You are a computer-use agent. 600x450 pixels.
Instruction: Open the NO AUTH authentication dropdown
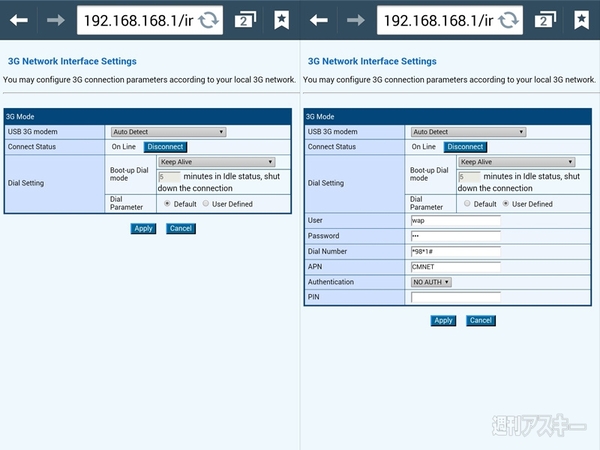[431, 282]
